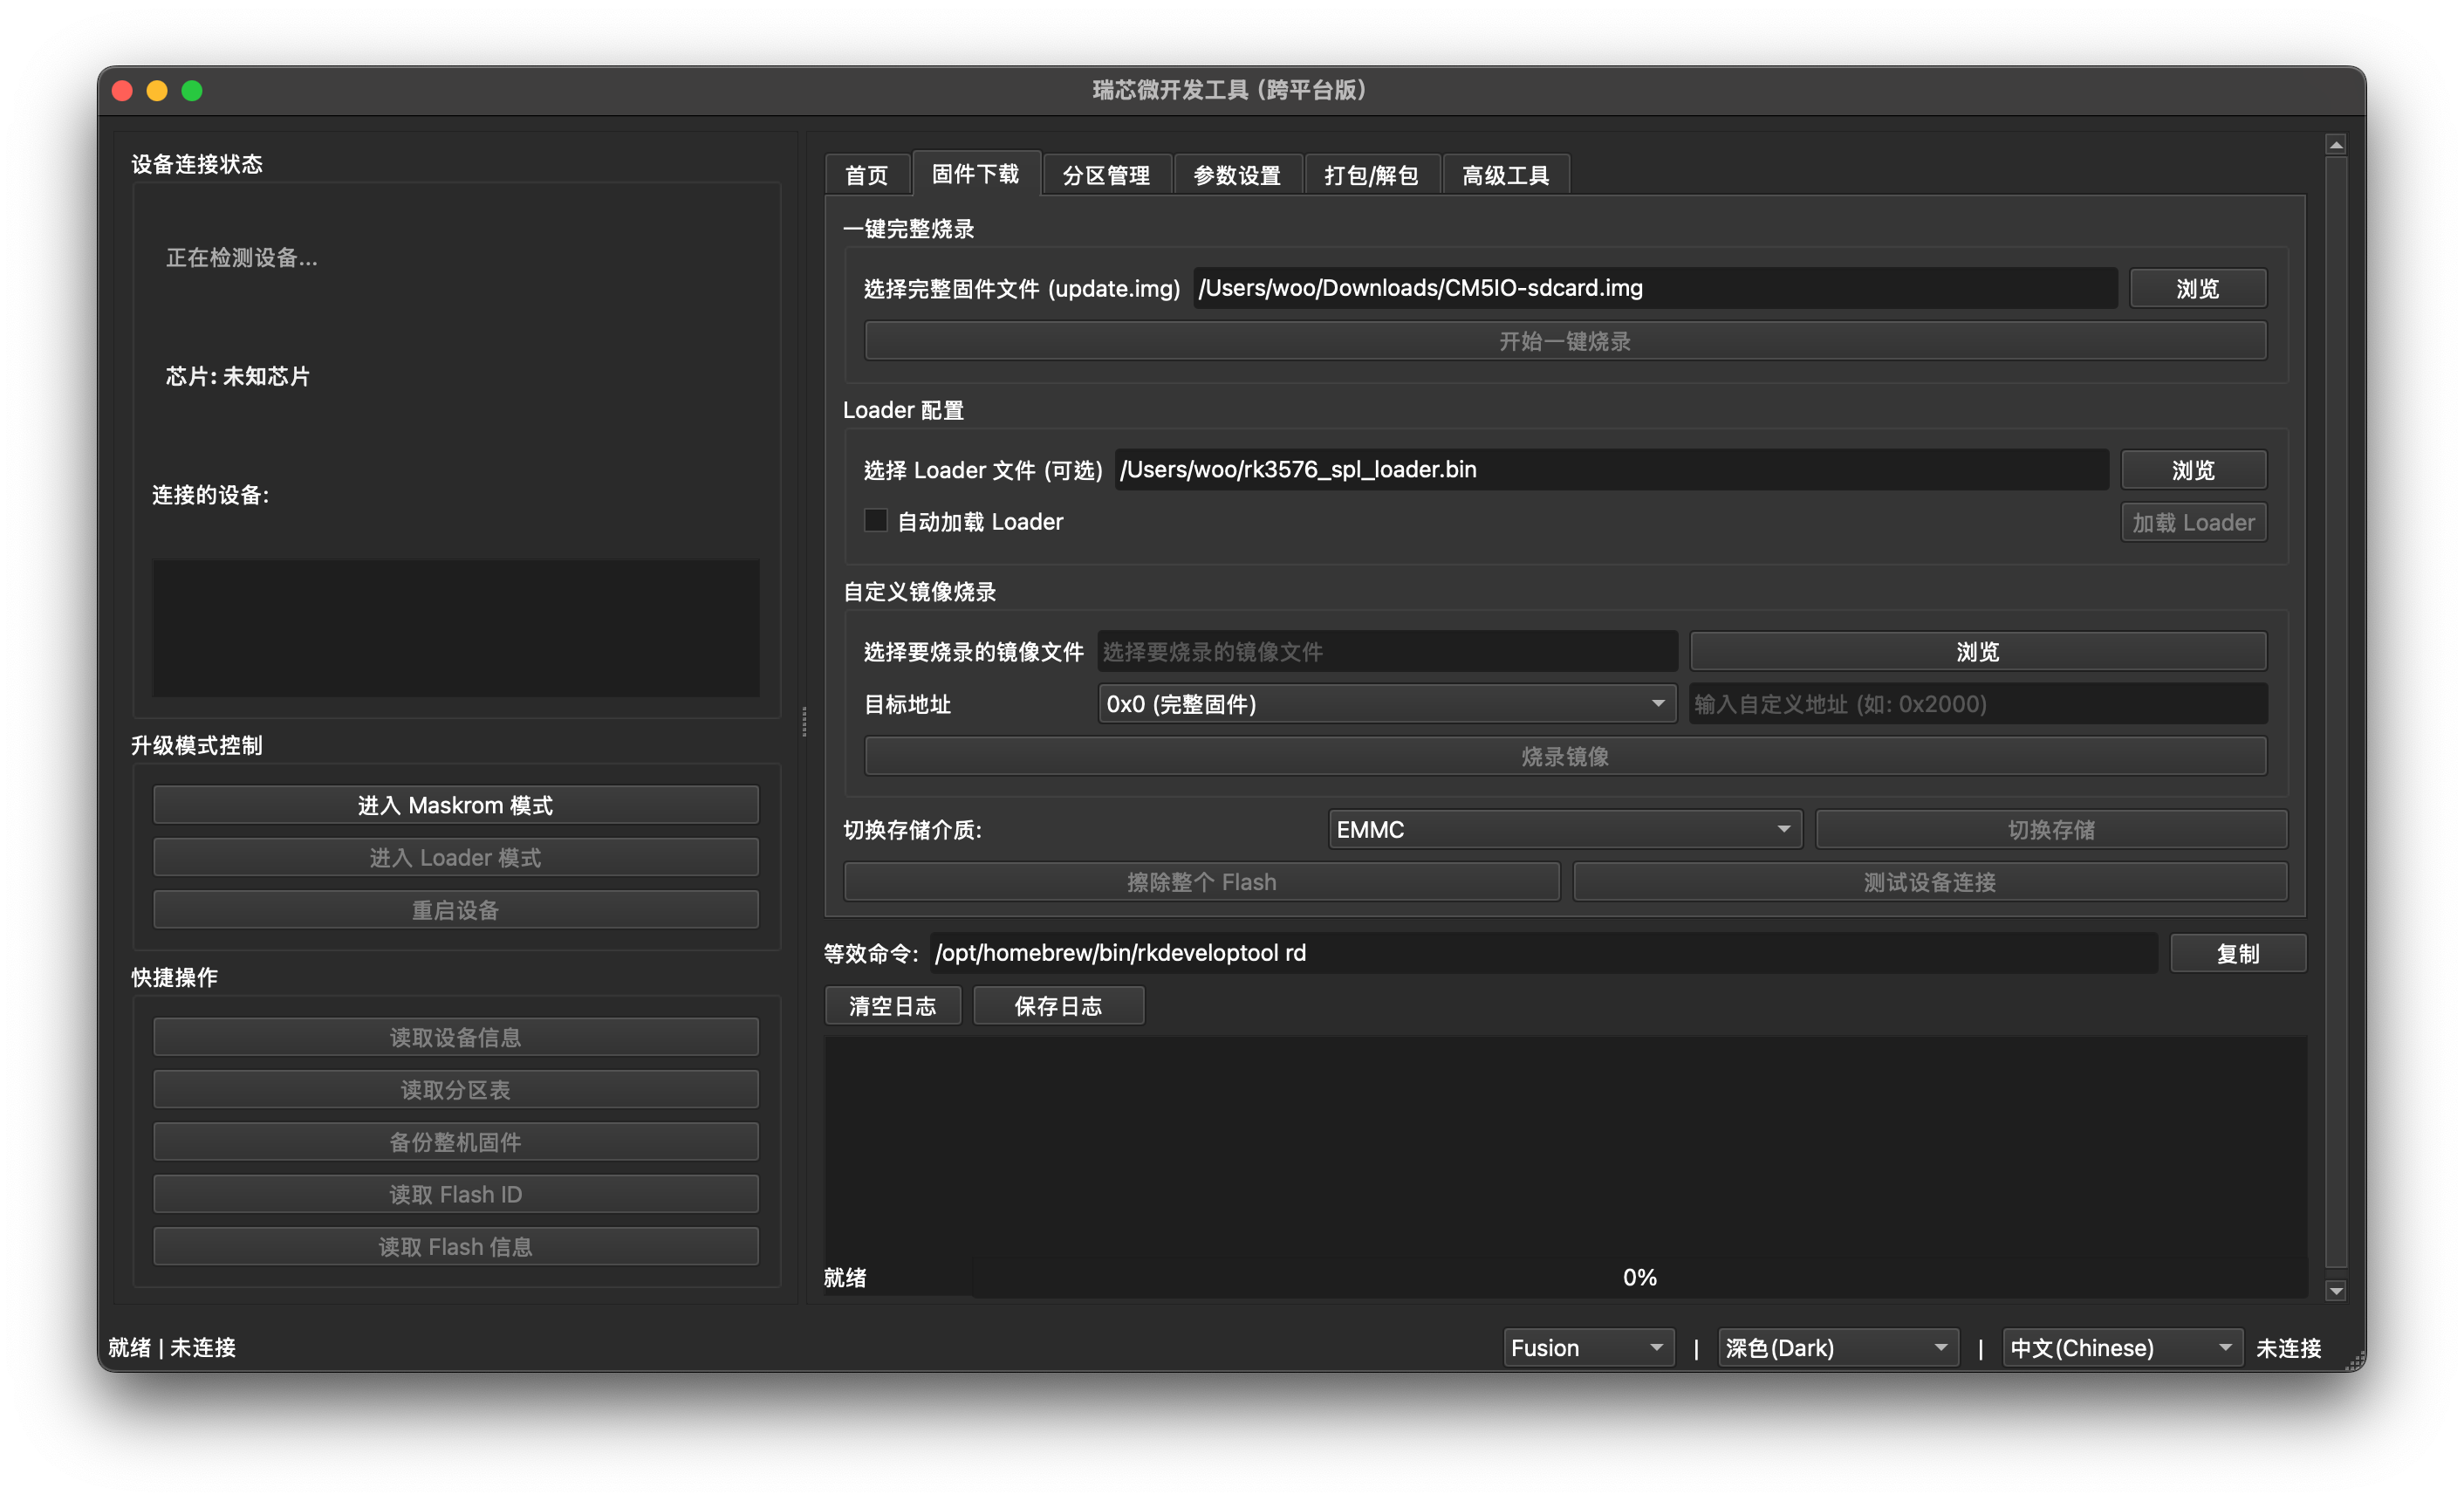Click the 读取 Flash ID button
The image size is (2464, 1501).
[455, 1194]
